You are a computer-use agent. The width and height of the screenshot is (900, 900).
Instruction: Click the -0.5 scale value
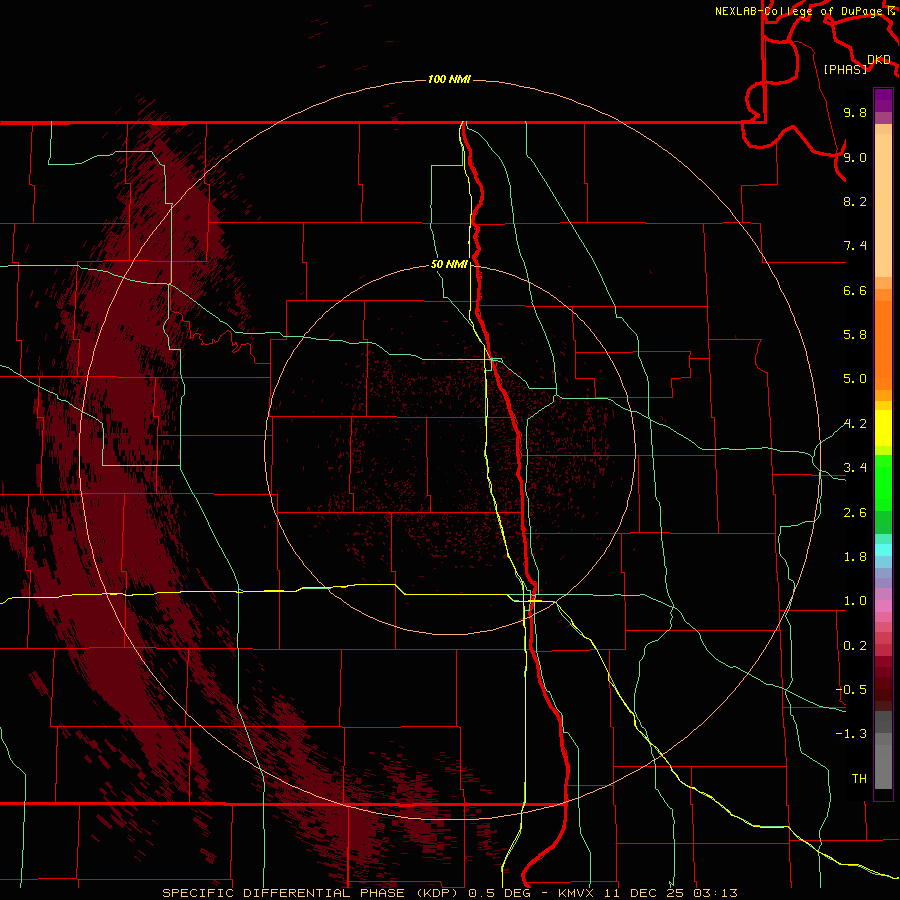[x=851, y=690]
